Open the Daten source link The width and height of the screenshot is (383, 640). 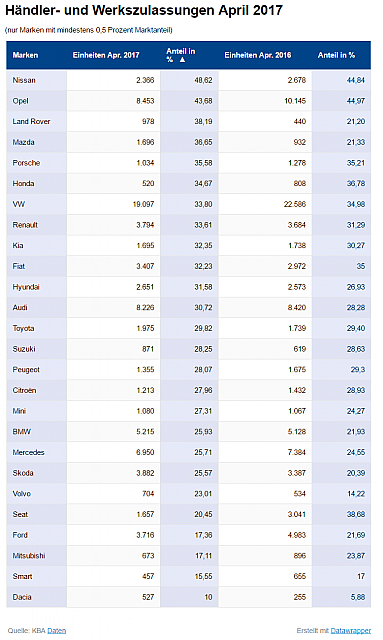click(56, 631)
